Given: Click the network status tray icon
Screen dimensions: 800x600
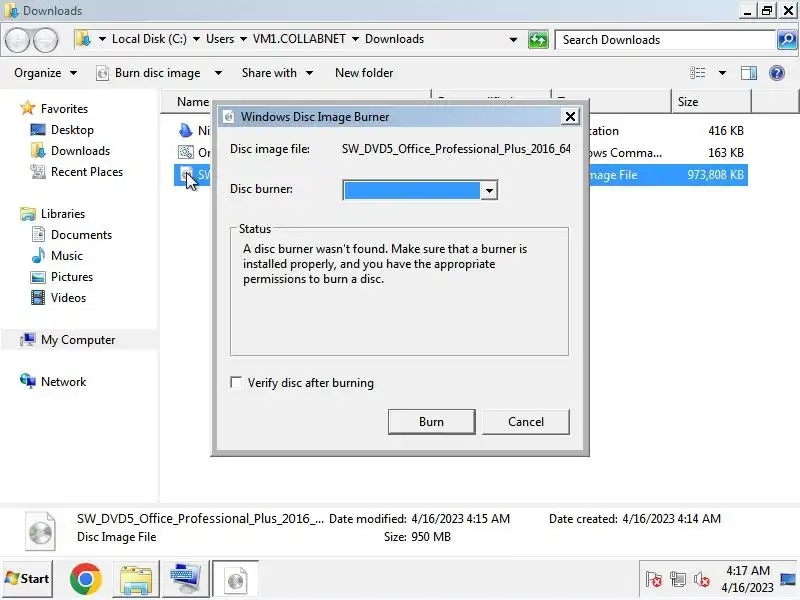Looking at the screenshot, I should click(678, 580).
